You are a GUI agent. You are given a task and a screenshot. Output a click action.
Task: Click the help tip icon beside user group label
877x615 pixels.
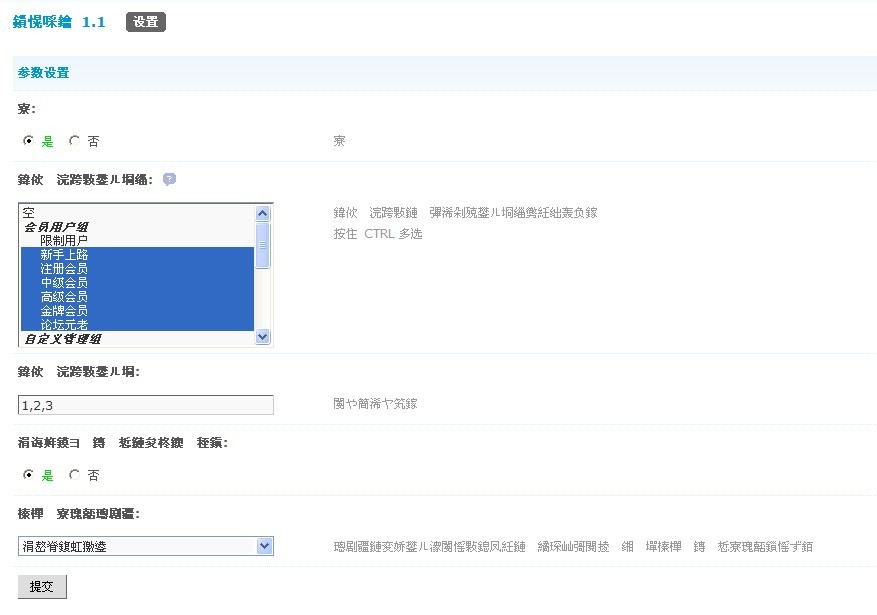click(169, 179)
